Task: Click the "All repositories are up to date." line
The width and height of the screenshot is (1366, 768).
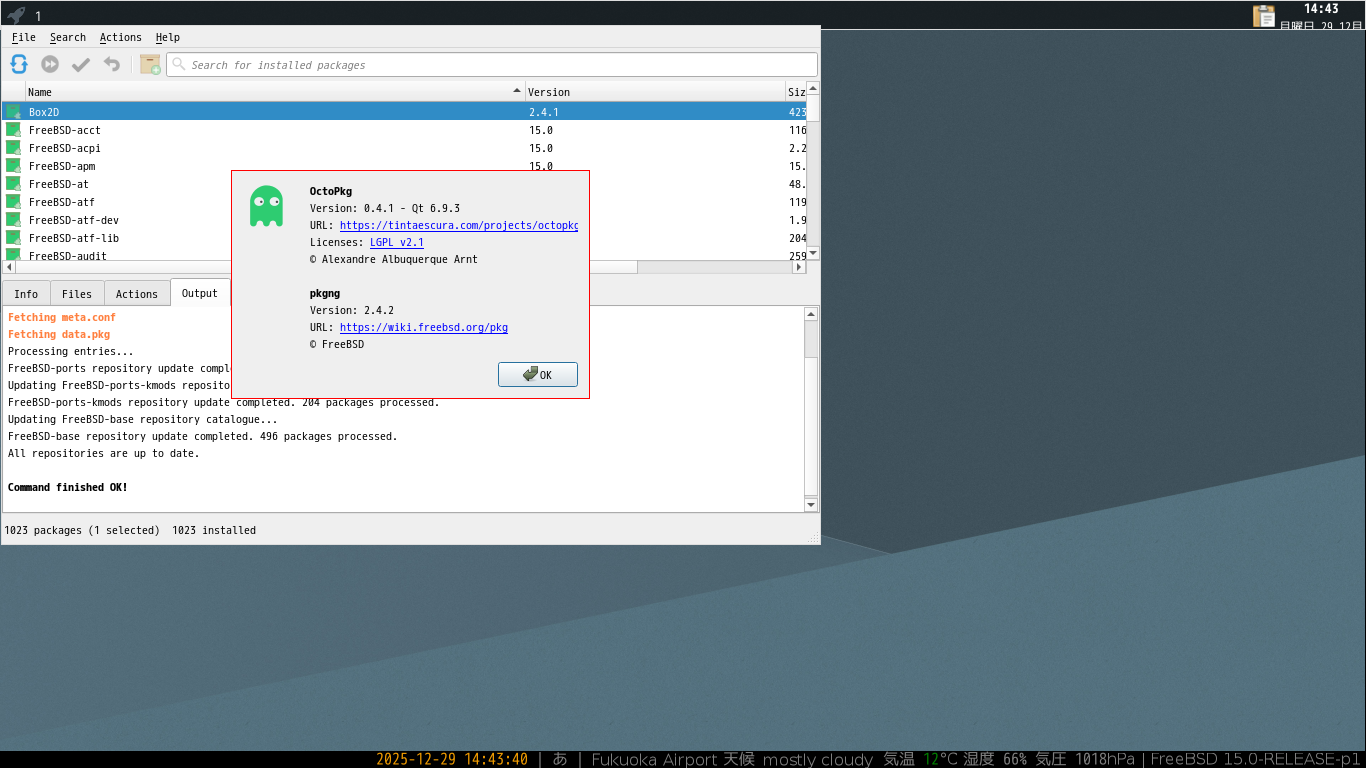Action: (x=104, y=453)
